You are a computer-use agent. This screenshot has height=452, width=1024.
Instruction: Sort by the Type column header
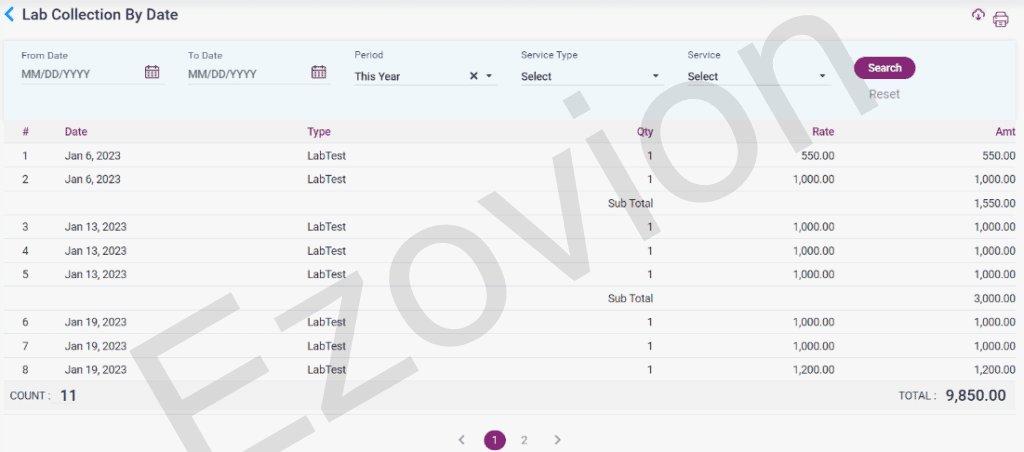319,132
